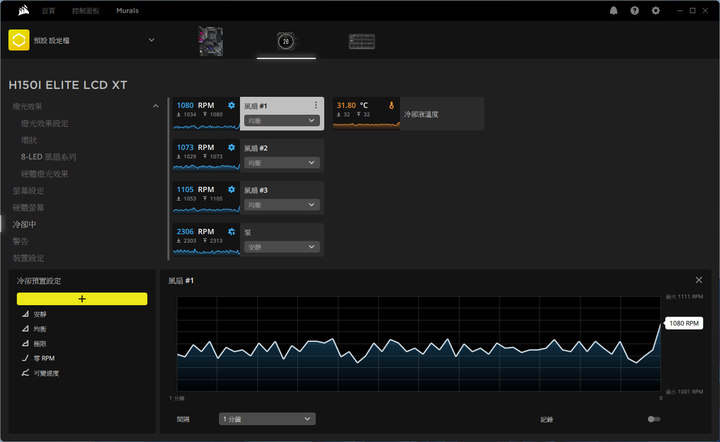The height and width of the screenshot is (442, 720).
Task: Open 警告 in the sidebar
Action: (20, 241)
